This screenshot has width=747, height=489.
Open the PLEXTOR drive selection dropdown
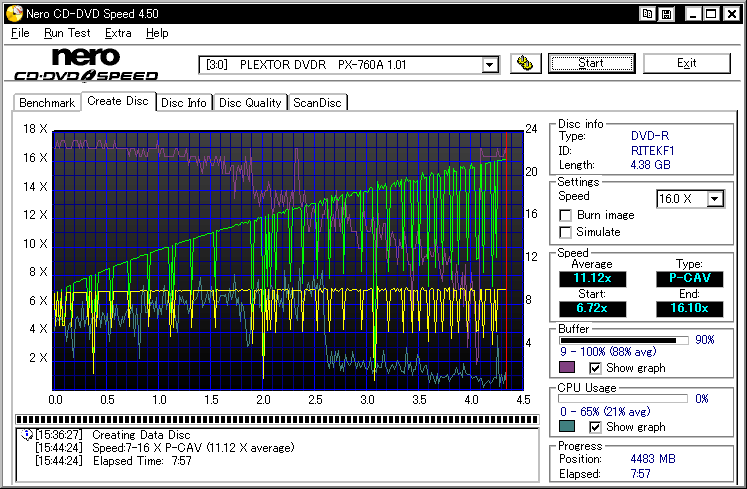489,65
